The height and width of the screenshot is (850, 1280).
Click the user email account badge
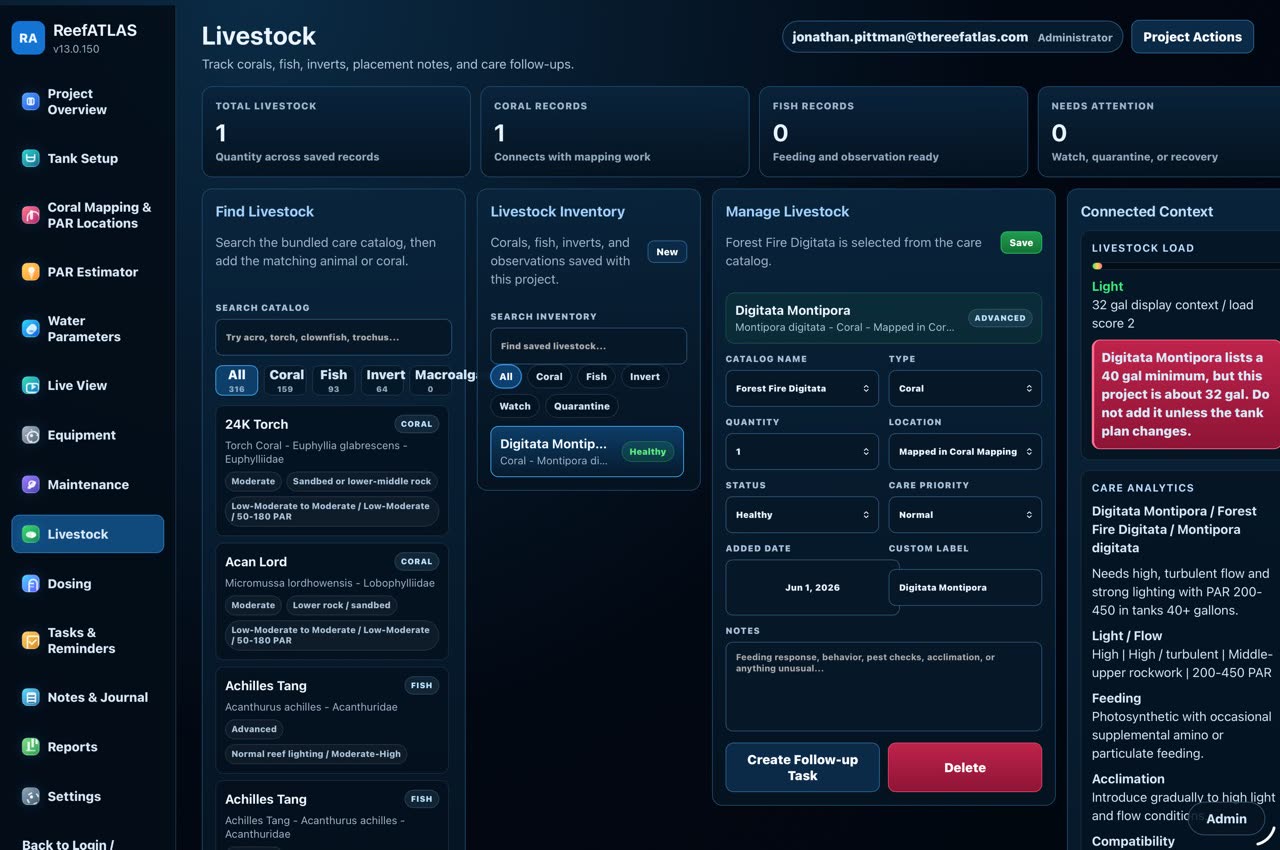click(x=952, y=37)
